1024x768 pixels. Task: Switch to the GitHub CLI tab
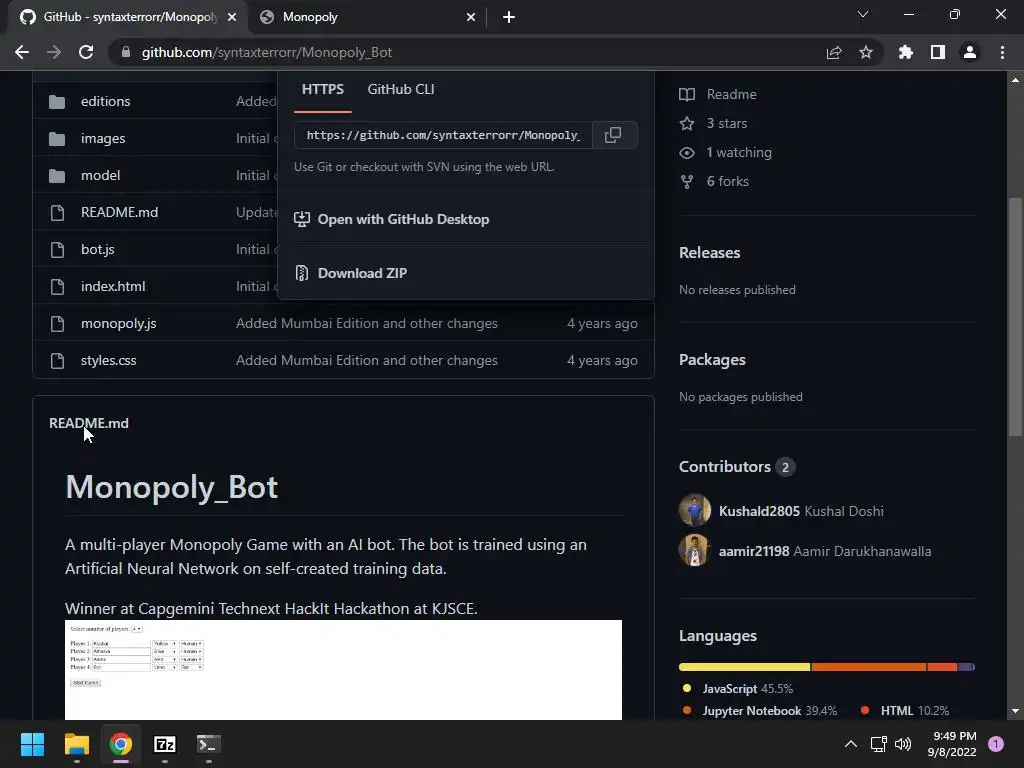(x=401, y=89)
